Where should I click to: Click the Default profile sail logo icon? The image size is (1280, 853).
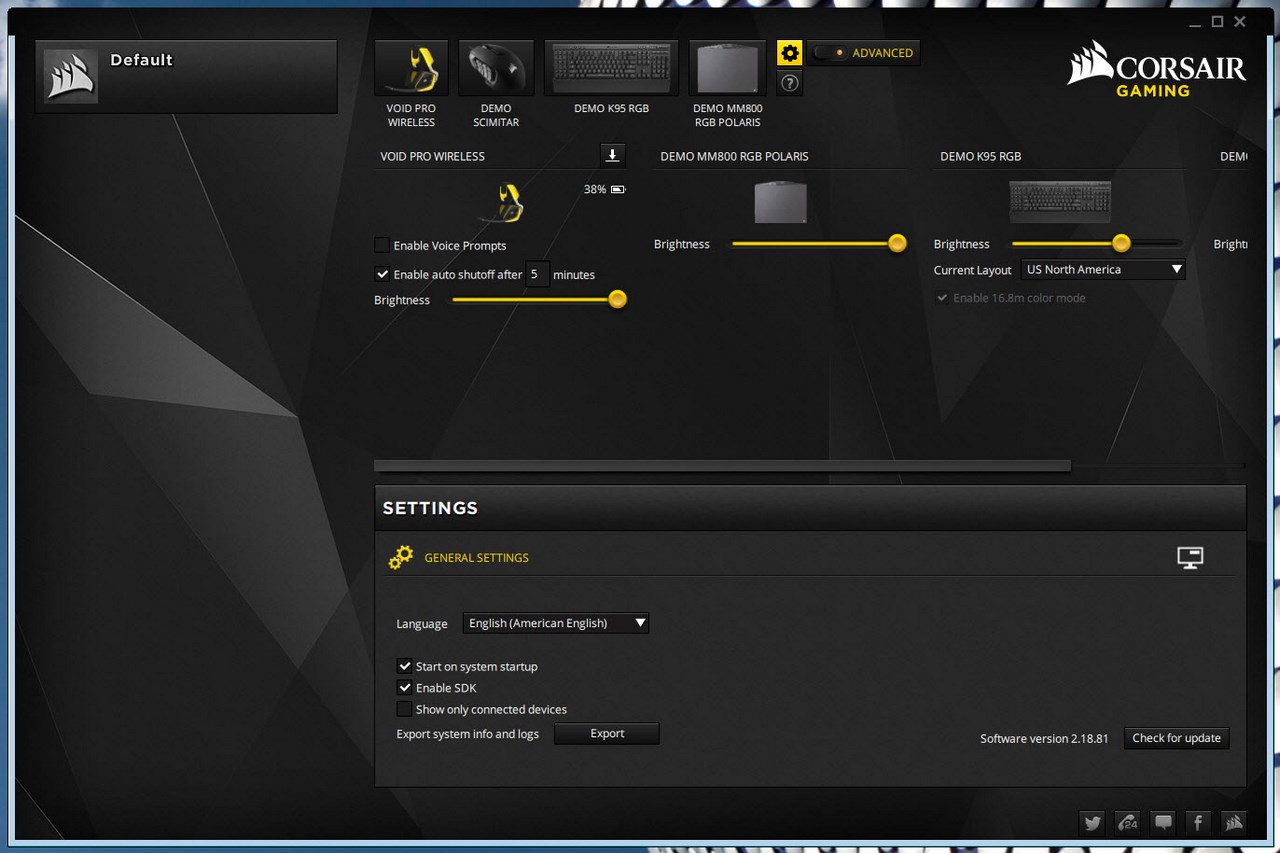[x=71, y=77]
